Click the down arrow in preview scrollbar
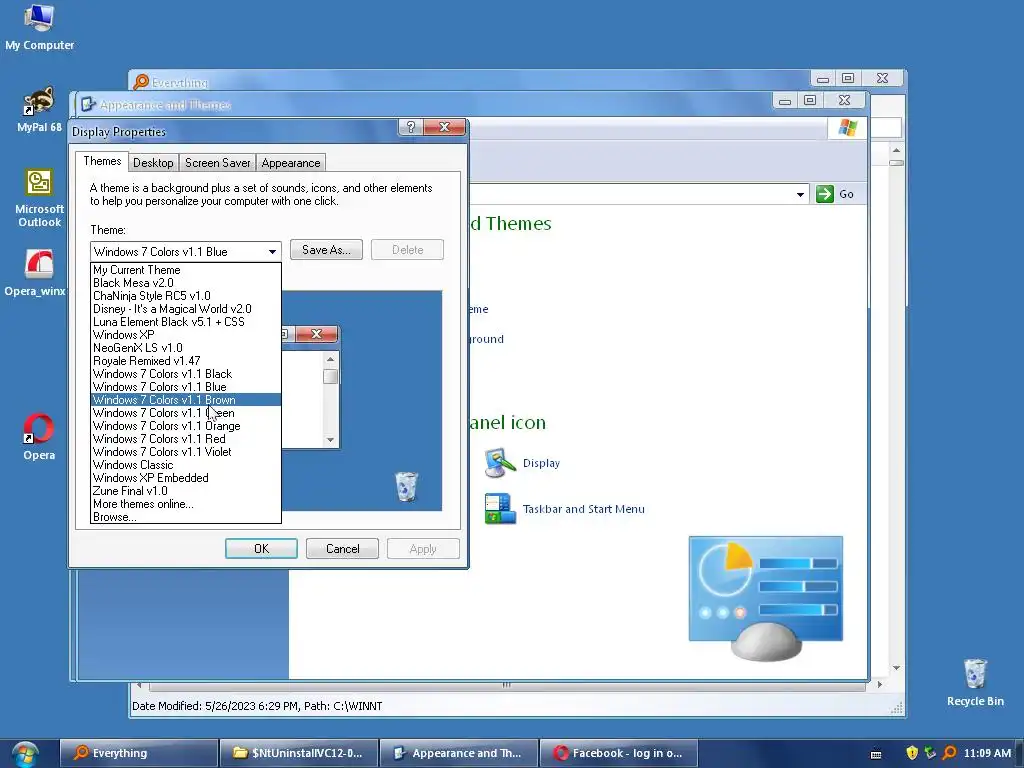The height and width of the screenshot is (768, 1024). pyautogui.click(x=330, y=440)
